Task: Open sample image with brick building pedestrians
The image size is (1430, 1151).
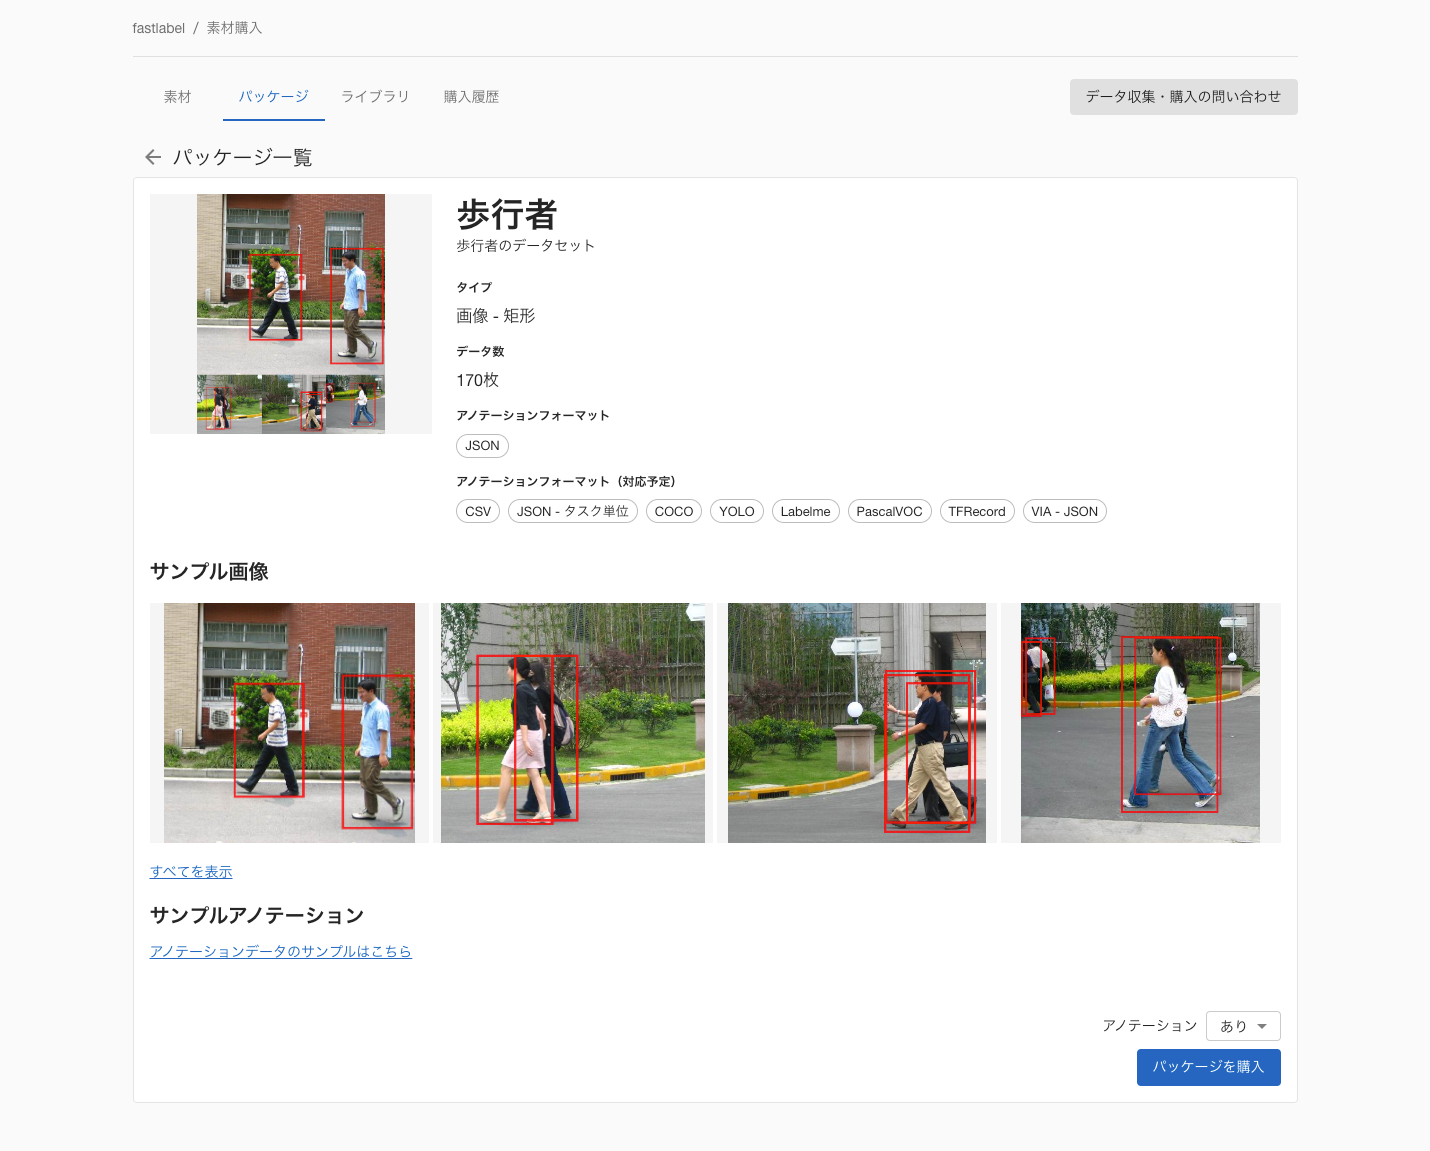Action: tap(289, 723)
